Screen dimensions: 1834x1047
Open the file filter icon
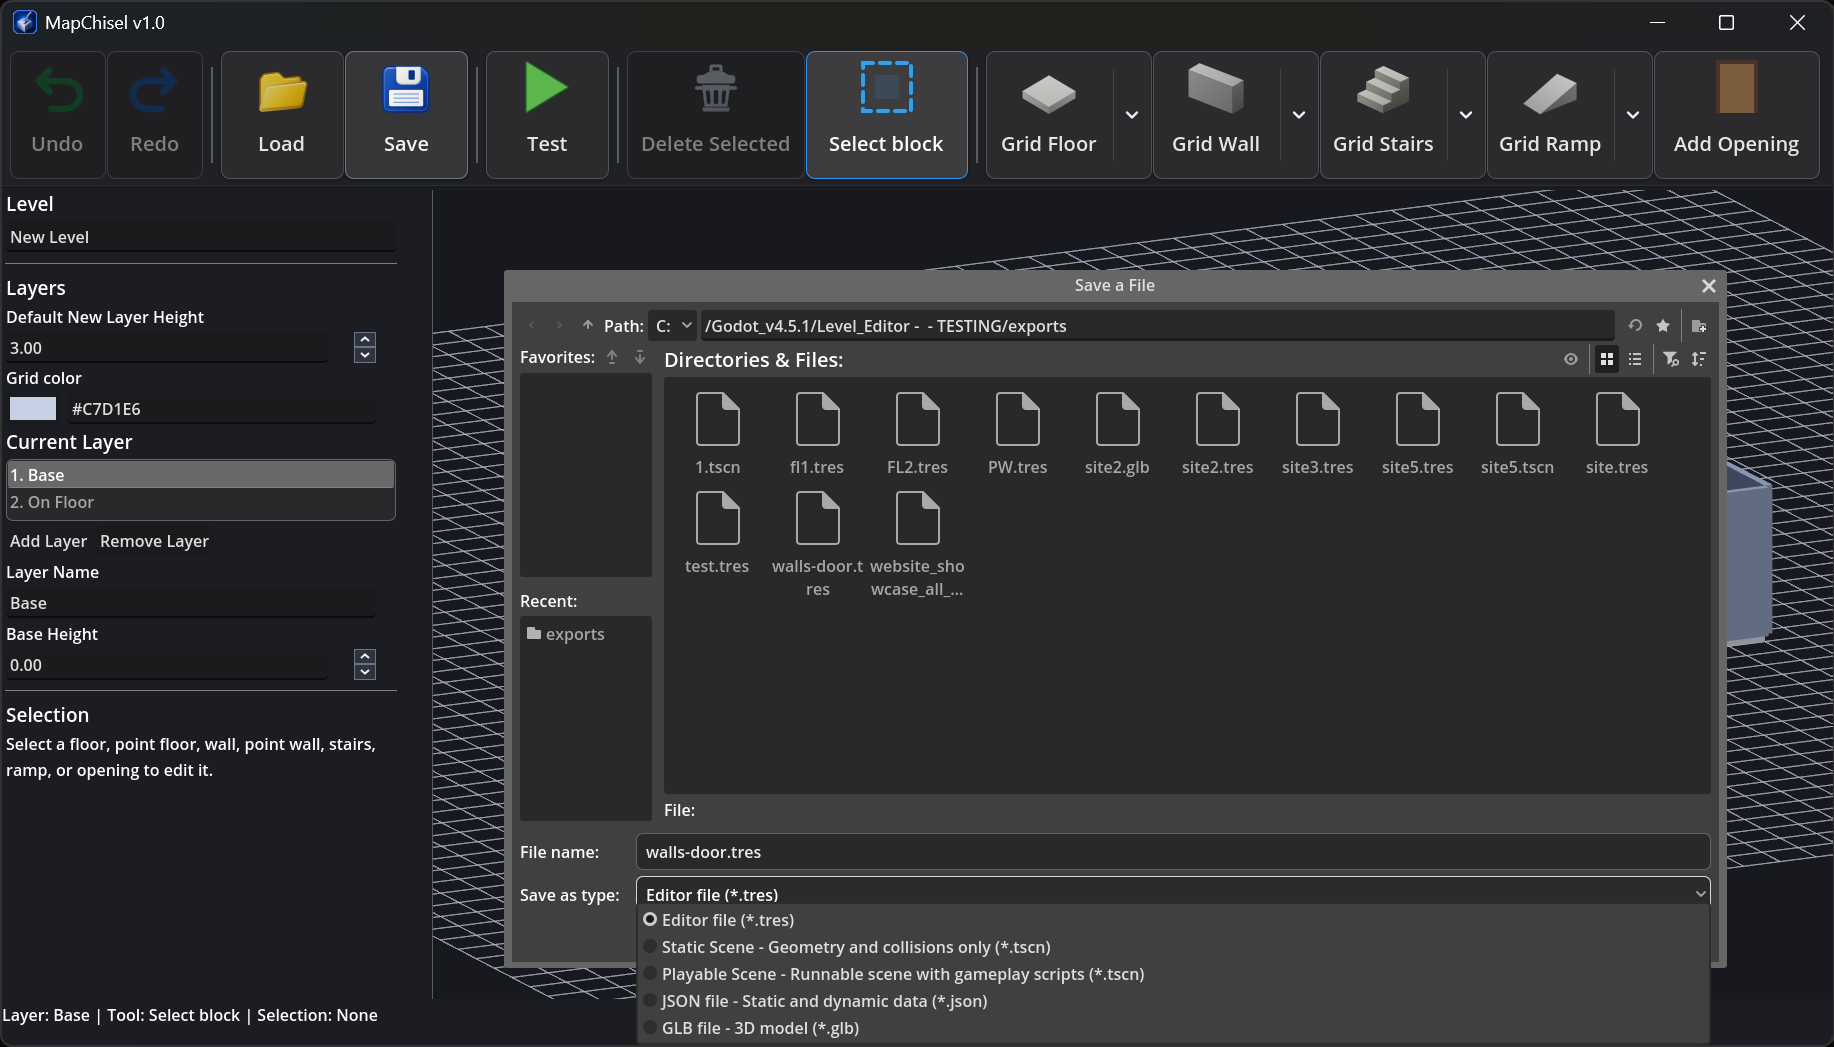coord(1671,359)
